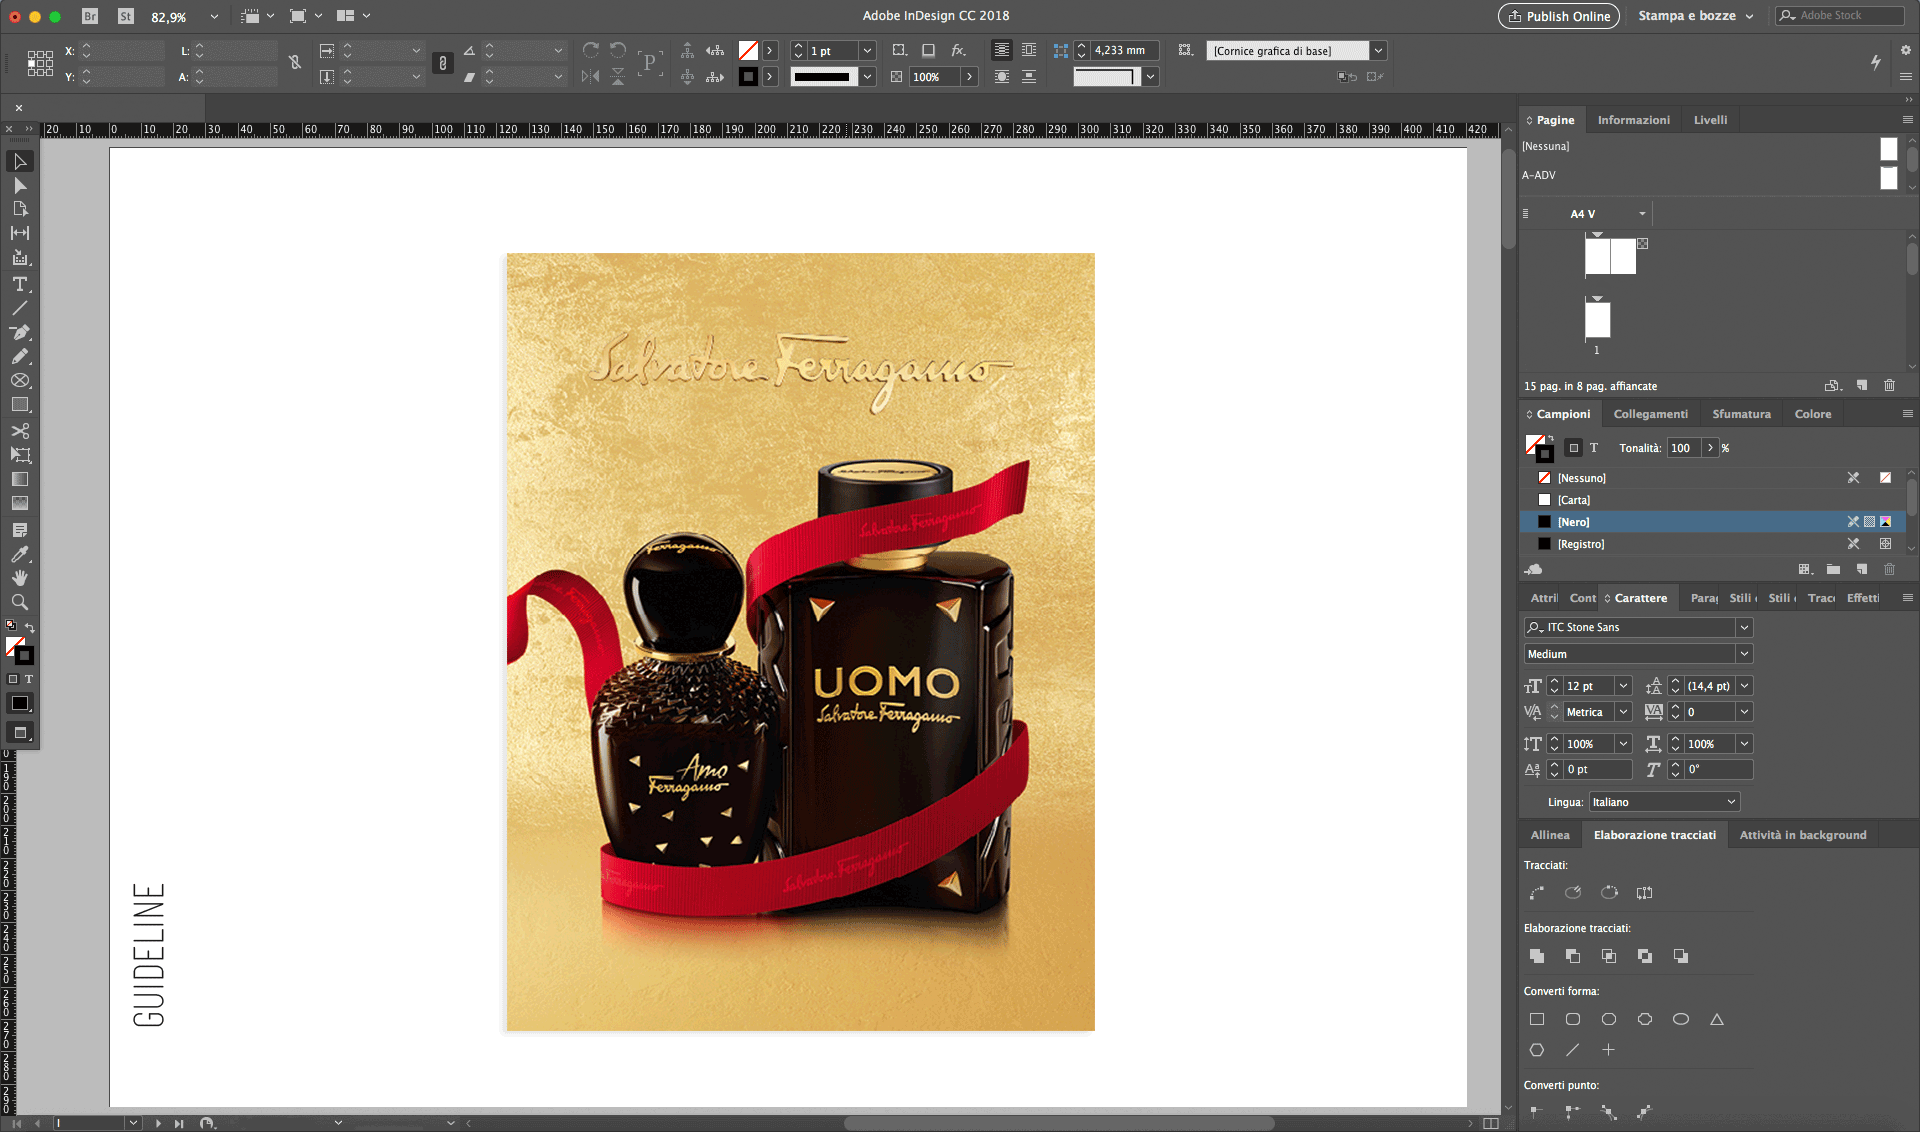Image resolution: width=1920 pixels, height=1132 pixels.
Task: Select the Type tool
Action: (x=20, y=284)
